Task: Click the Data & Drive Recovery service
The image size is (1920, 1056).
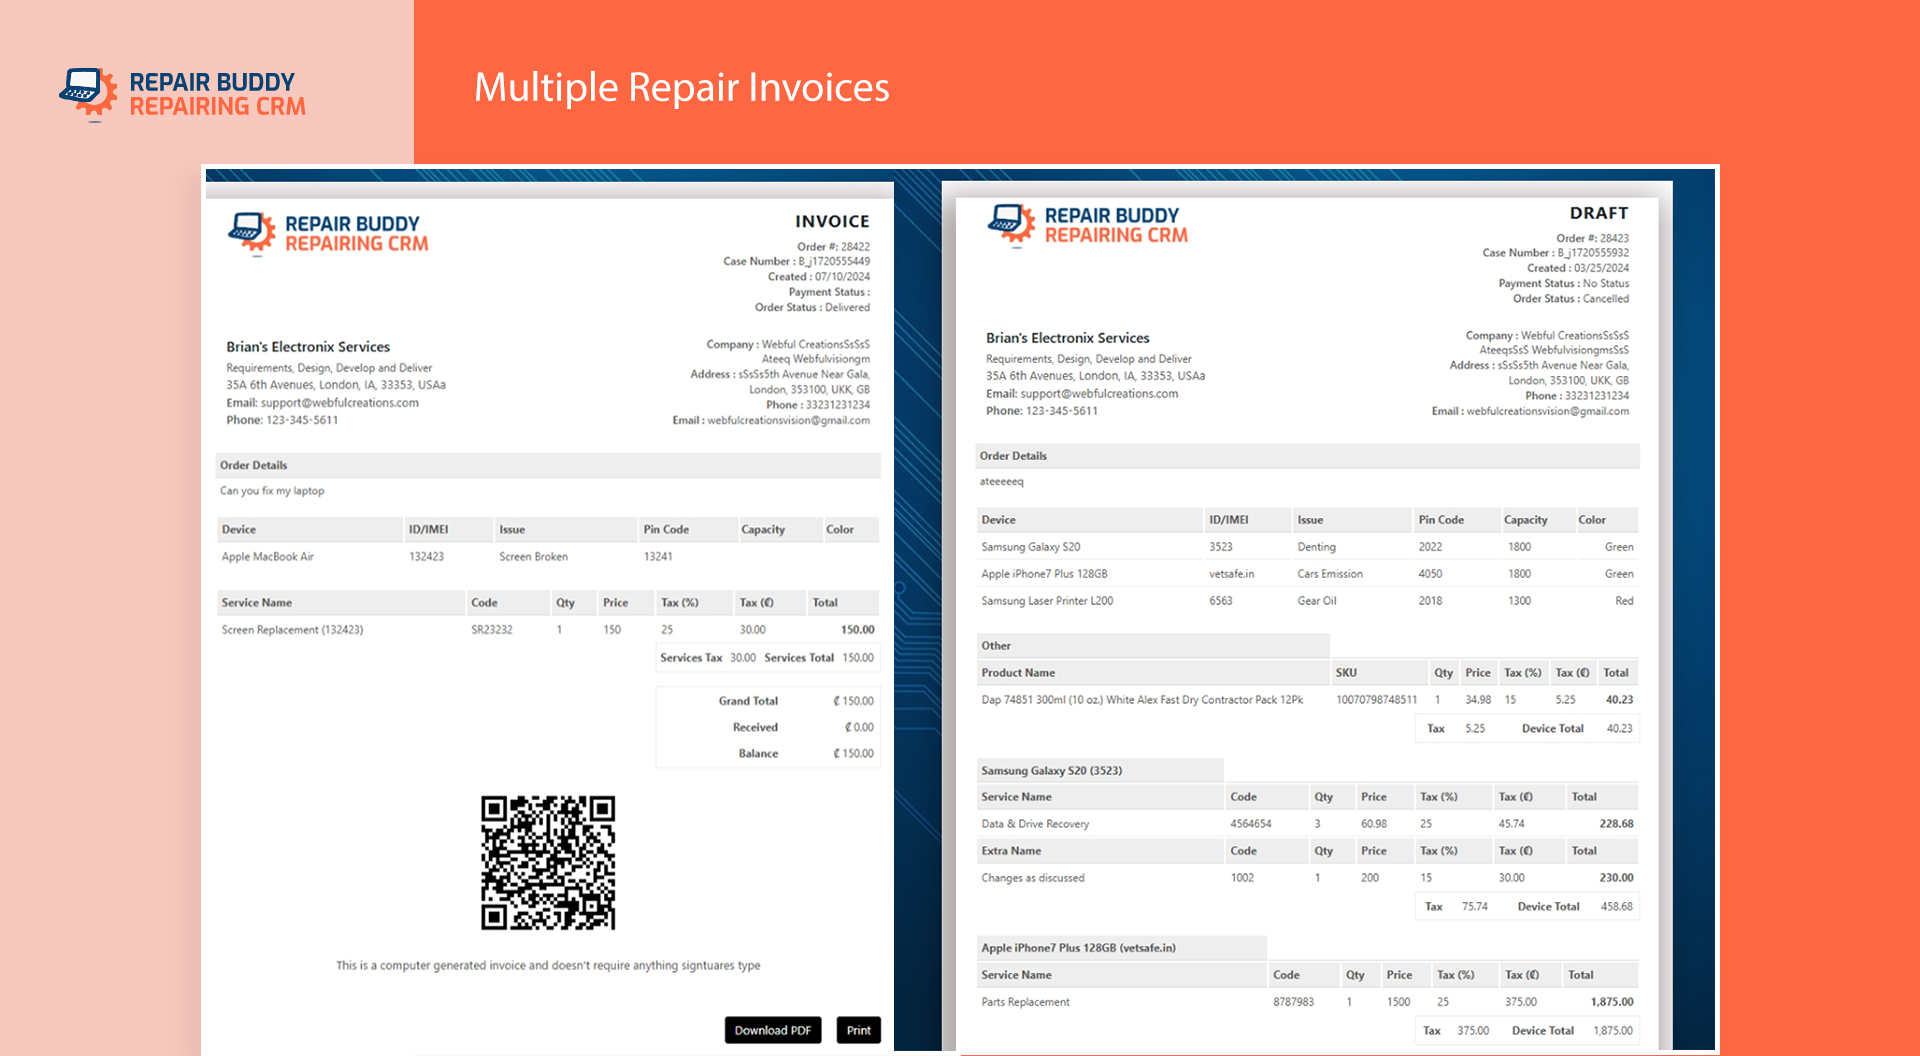Action: pos(1035,824)
